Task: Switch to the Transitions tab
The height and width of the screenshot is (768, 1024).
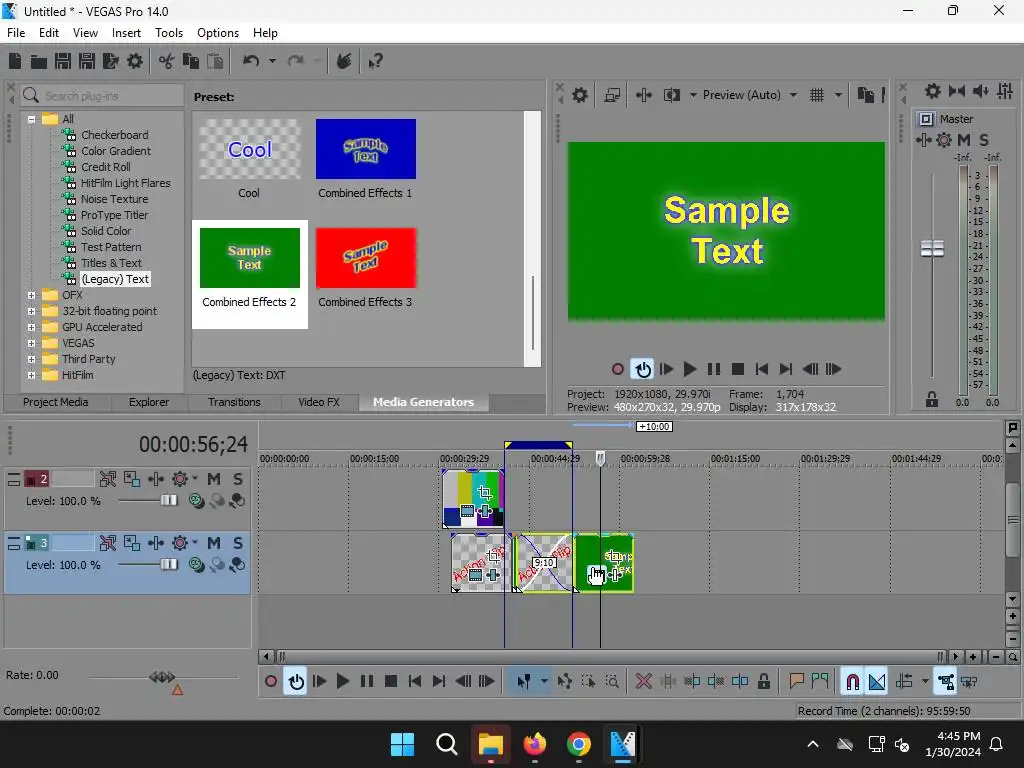Action: 234,402
